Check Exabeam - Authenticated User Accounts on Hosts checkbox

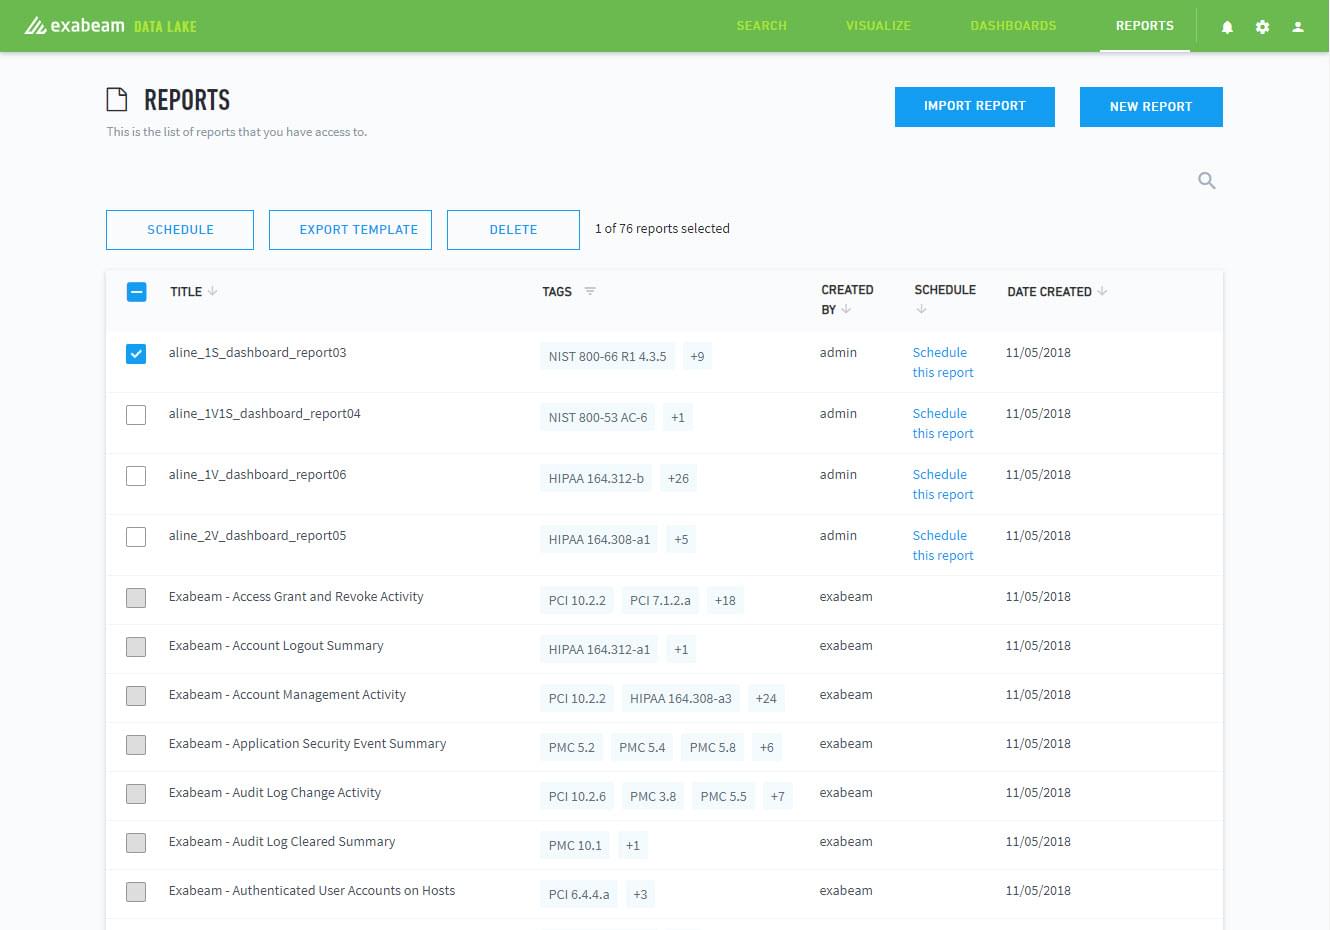pos(136,892)
